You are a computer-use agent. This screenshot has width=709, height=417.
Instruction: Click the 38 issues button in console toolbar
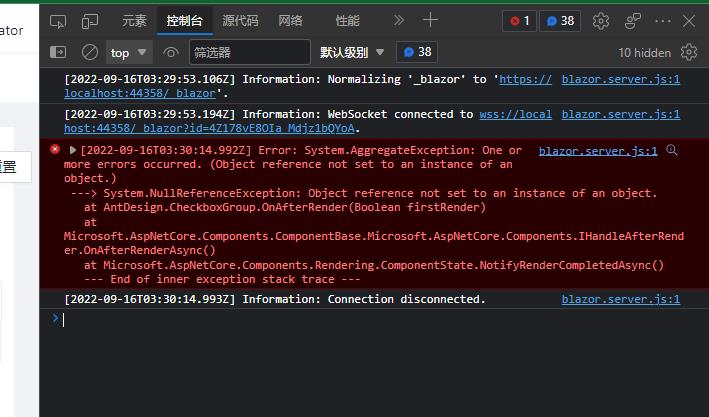tap(417, 52)
